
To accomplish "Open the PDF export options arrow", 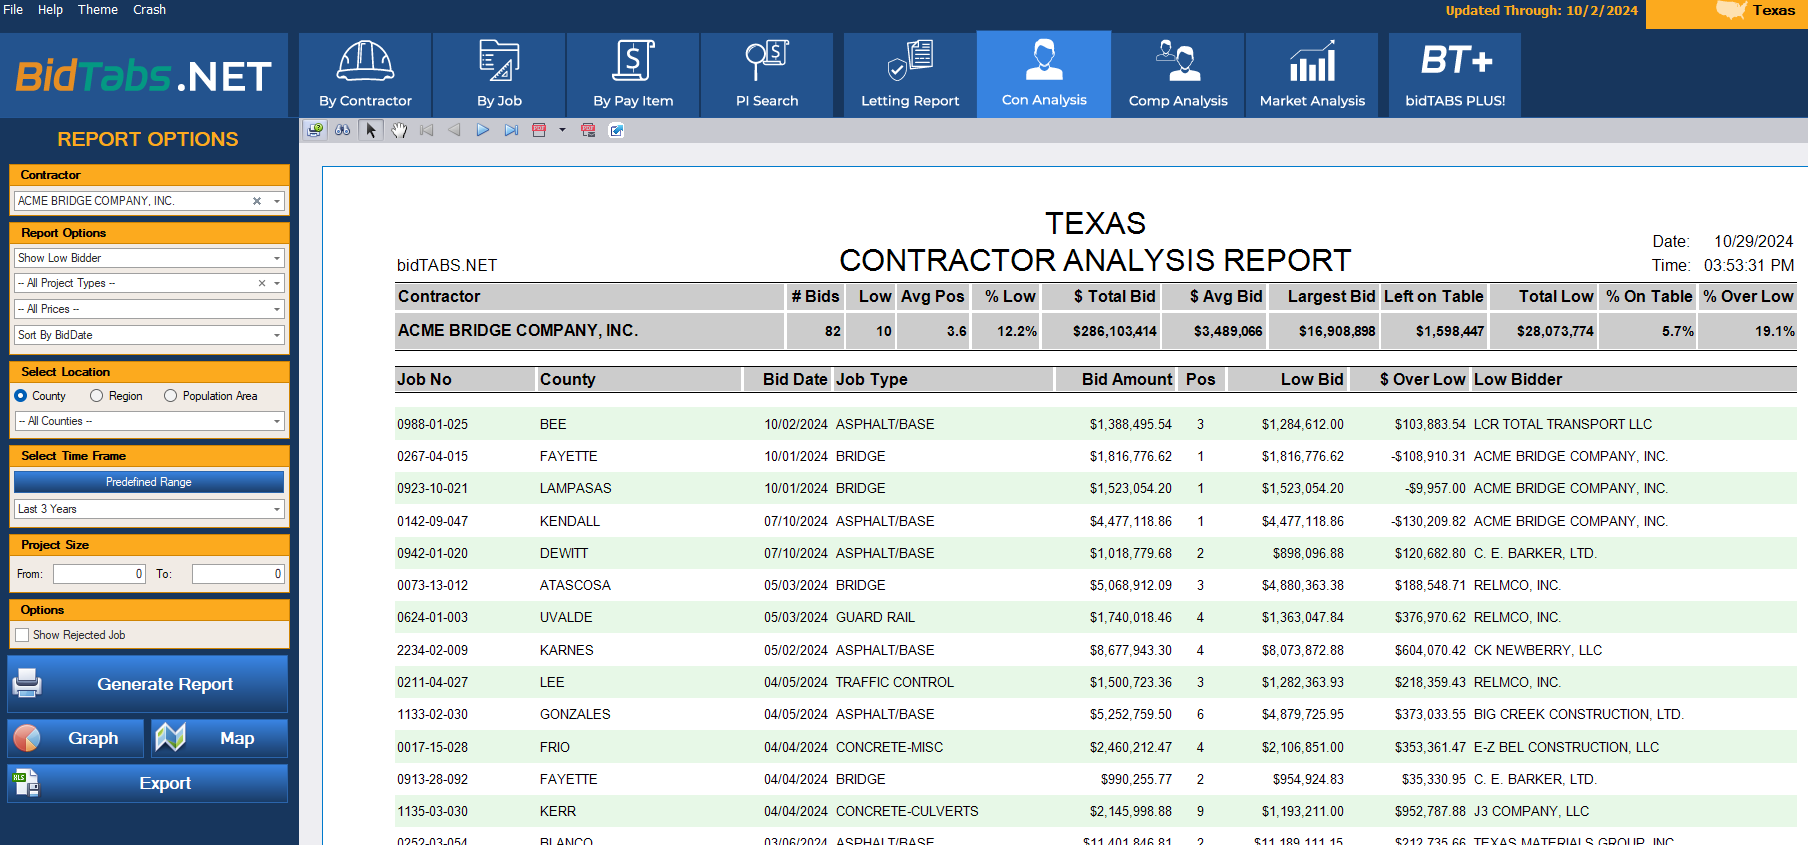I will coord(562,130).
